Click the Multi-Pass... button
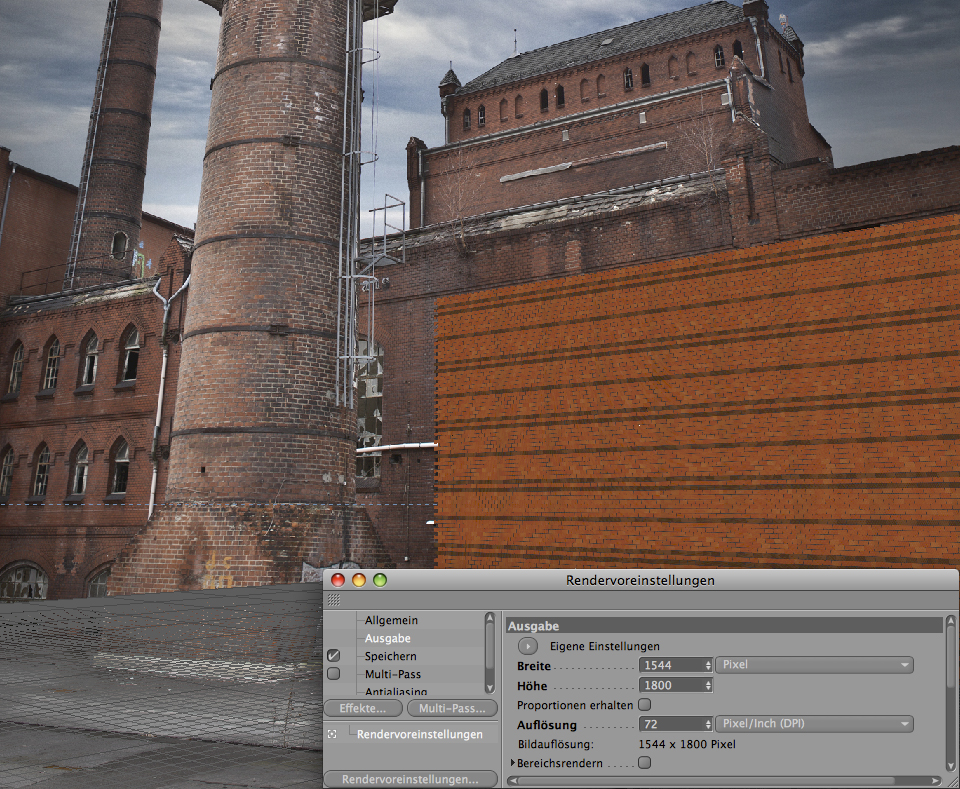Screen dimensions: 960x789 coord(452,708)
